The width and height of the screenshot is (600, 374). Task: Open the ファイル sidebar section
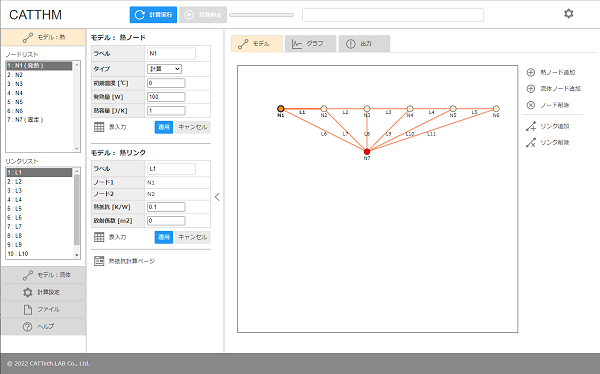click(x=43, y=309)
